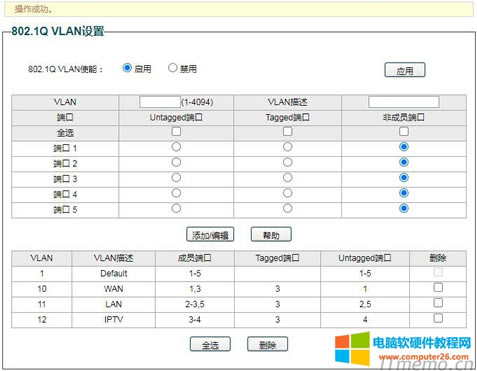The image size is (477, 371).
Task: Set 端口 5 as non-member port
Action: coord(404,208)
